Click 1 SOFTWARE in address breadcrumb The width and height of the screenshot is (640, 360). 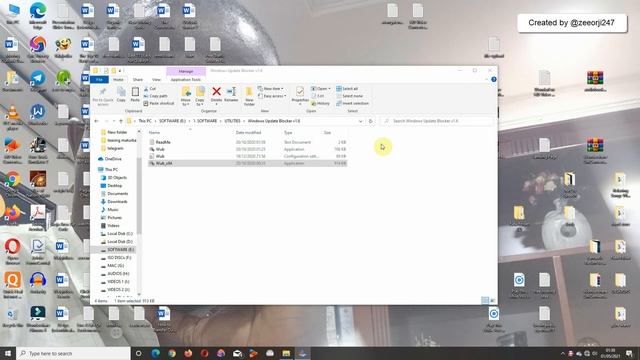pyautogui.click(x=205, y=121)
